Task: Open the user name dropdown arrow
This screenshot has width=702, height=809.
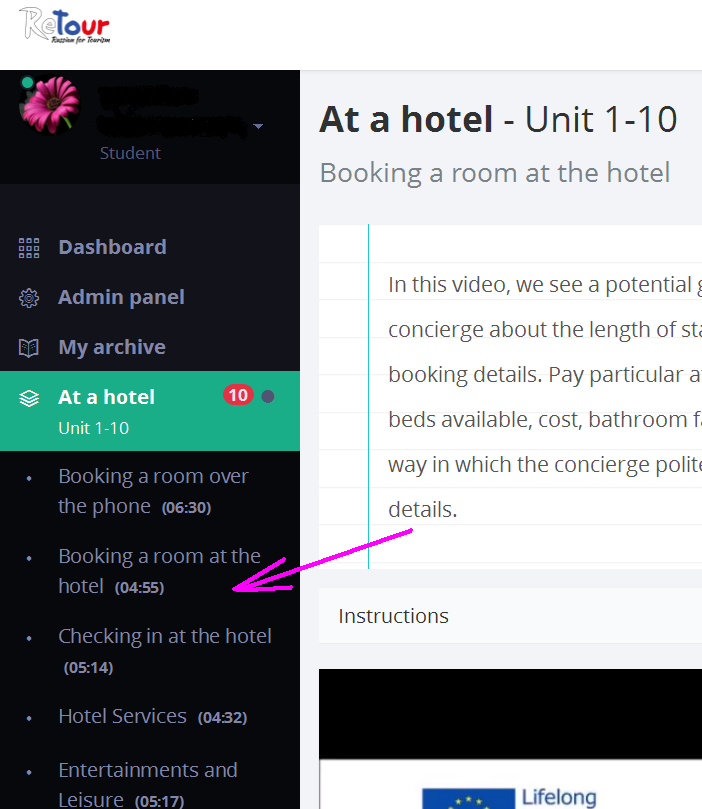Action: point(258,126)
